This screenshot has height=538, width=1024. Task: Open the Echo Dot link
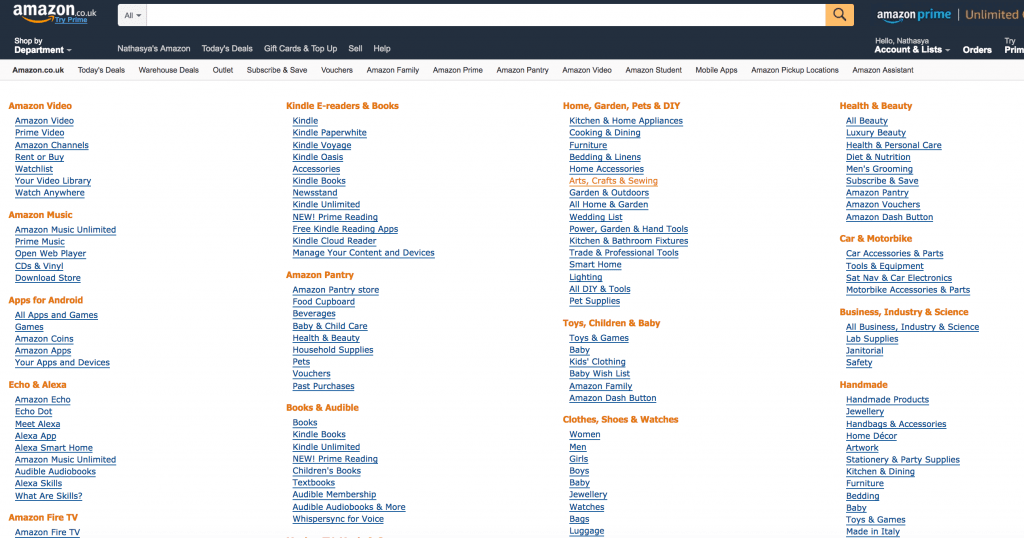click(33, 411)
